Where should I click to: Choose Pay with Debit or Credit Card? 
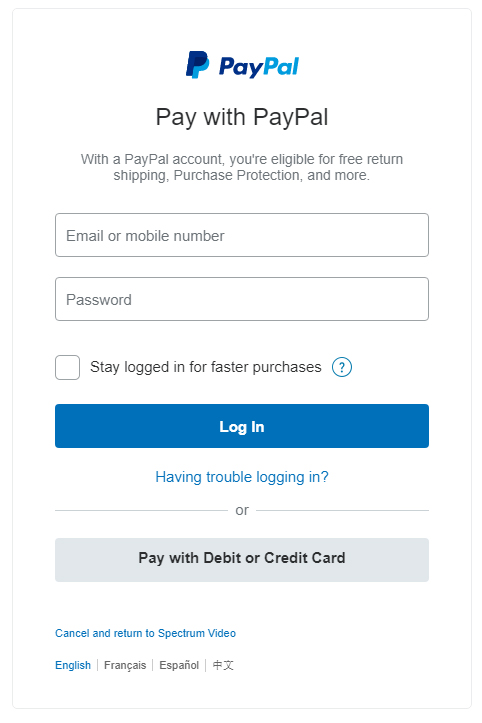click(x=242, y=559)
